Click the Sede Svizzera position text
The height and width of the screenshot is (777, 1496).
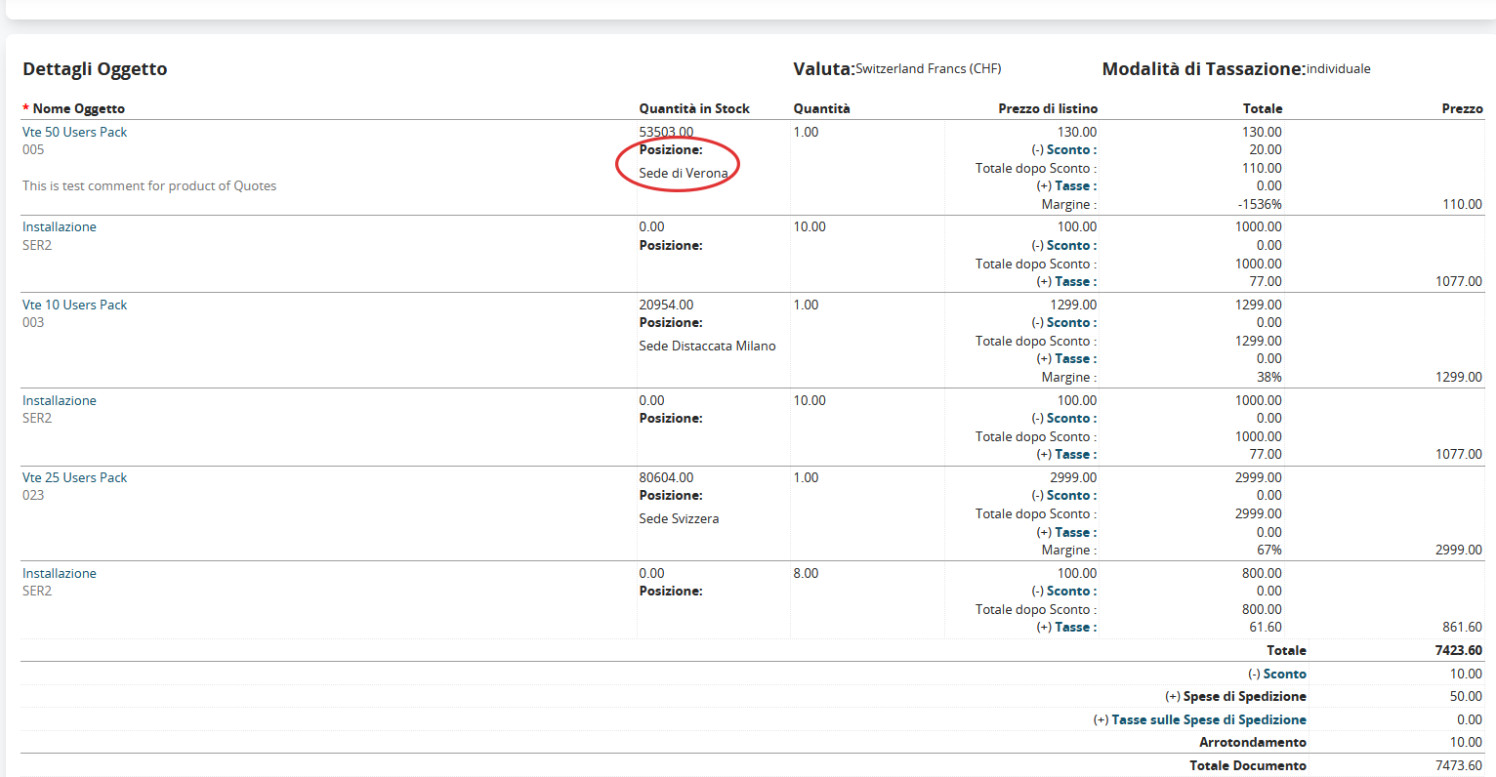tap(679, 520)
